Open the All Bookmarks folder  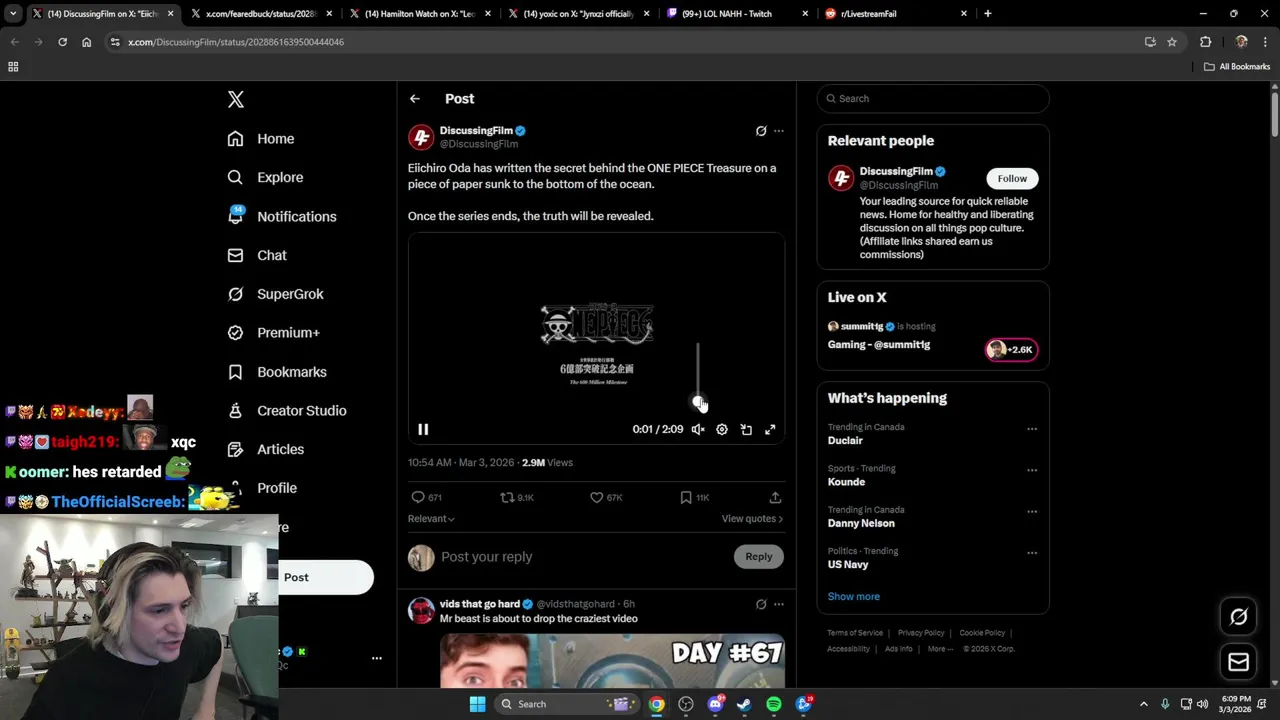click(1237, 67)
